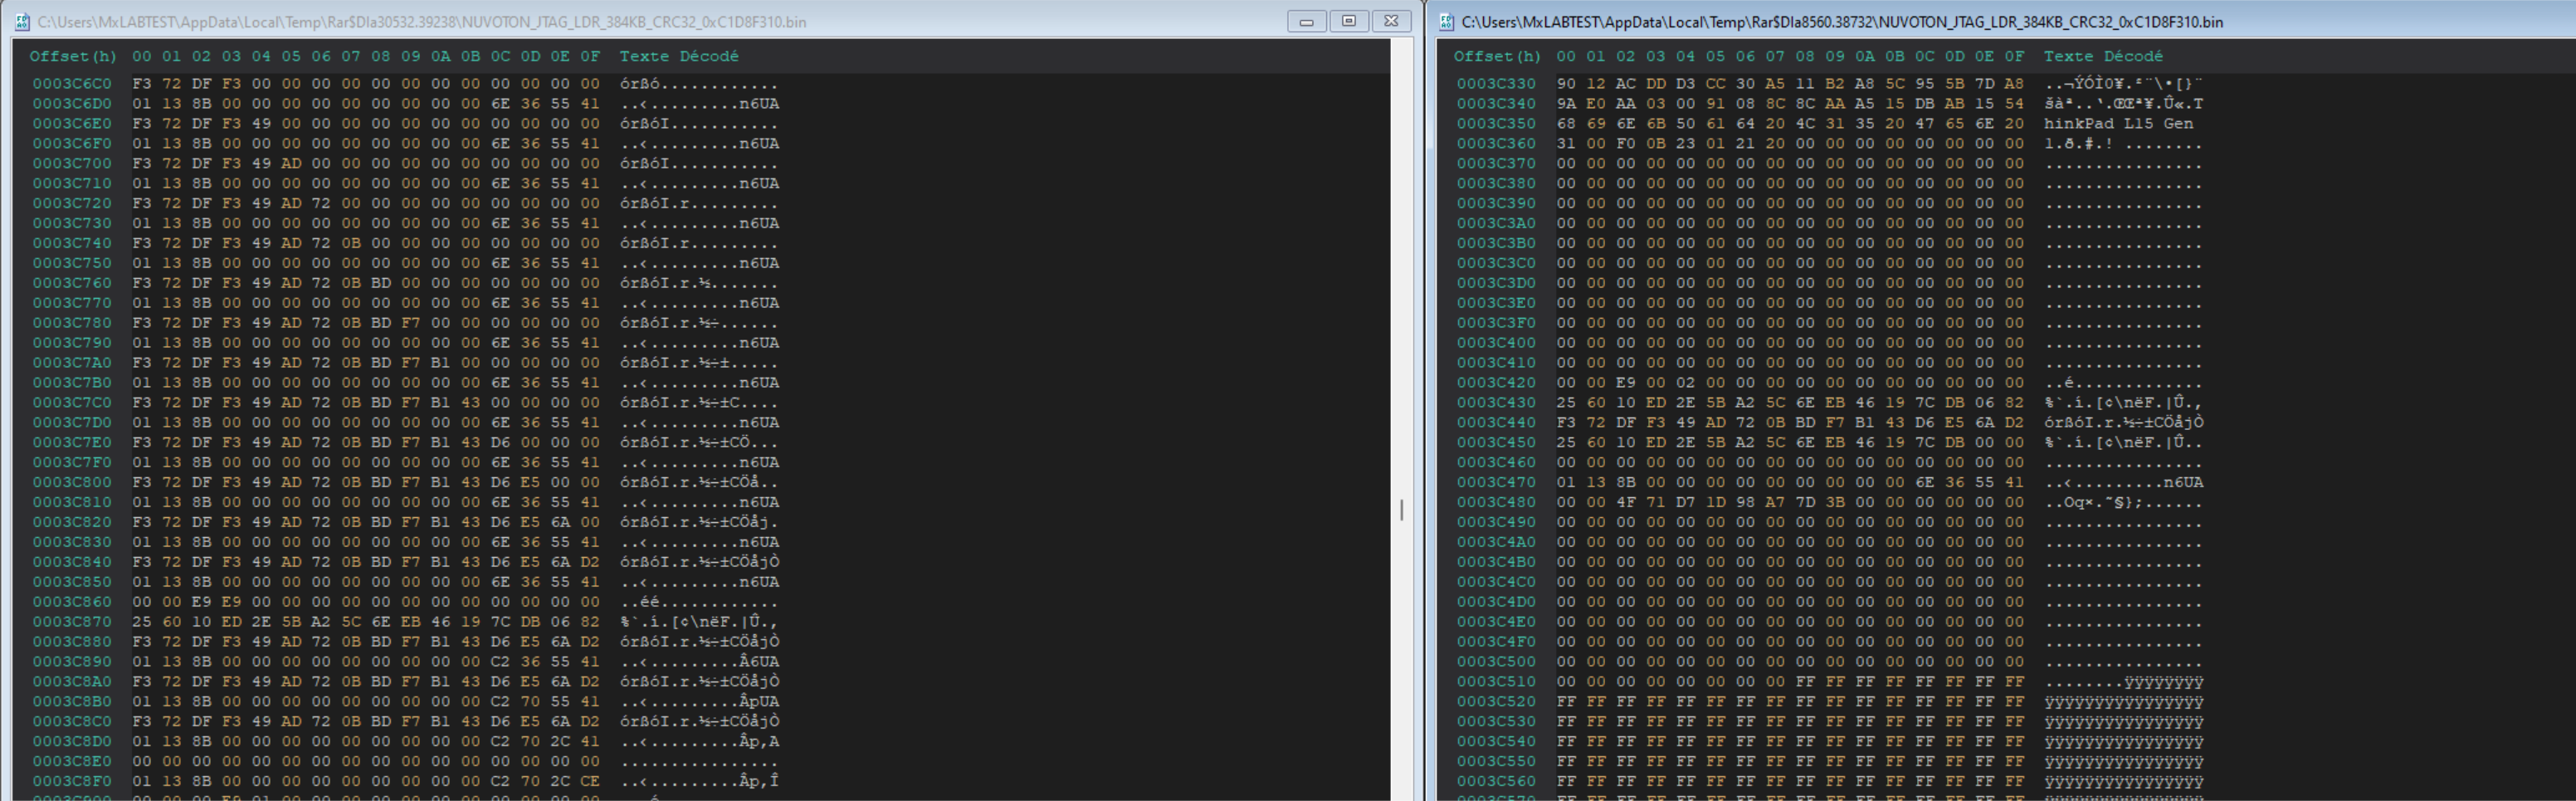This screenshot has height=801, width=2576.
Task: Click 'Texte Décodé' header in the right window
Action: pos(2103,57)
